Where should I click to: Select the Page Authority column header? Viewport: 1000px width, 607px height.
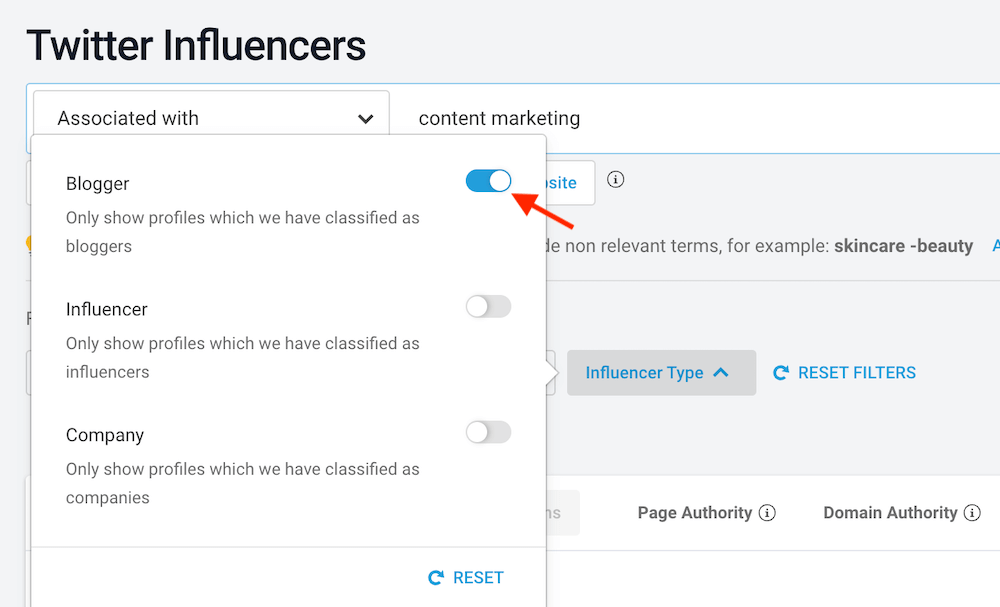point(694,512)
